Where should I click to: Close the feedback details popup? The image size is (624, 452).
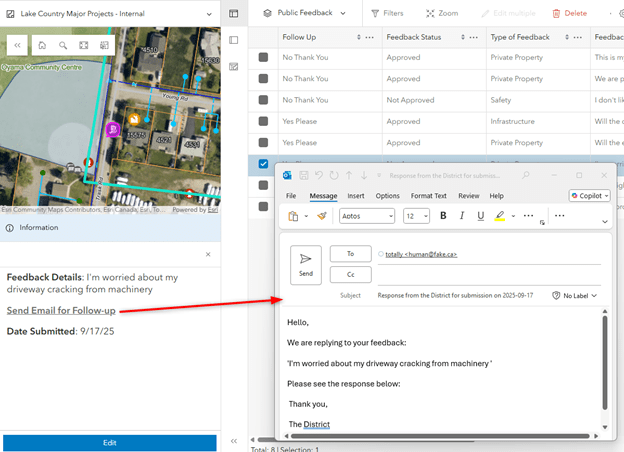tap(208, 254)
